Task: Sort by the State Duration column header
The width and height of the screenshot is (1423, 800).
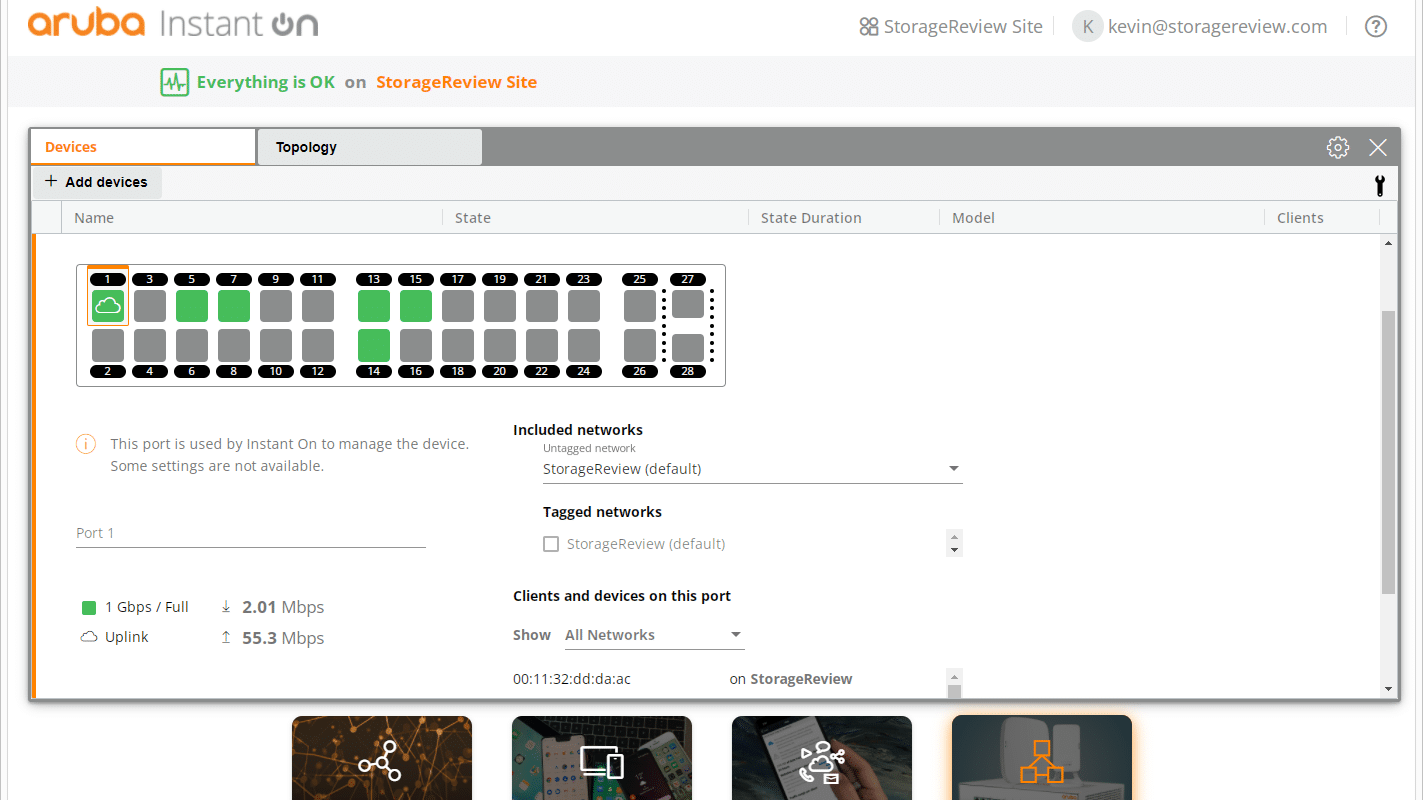Action: (811, 218)
